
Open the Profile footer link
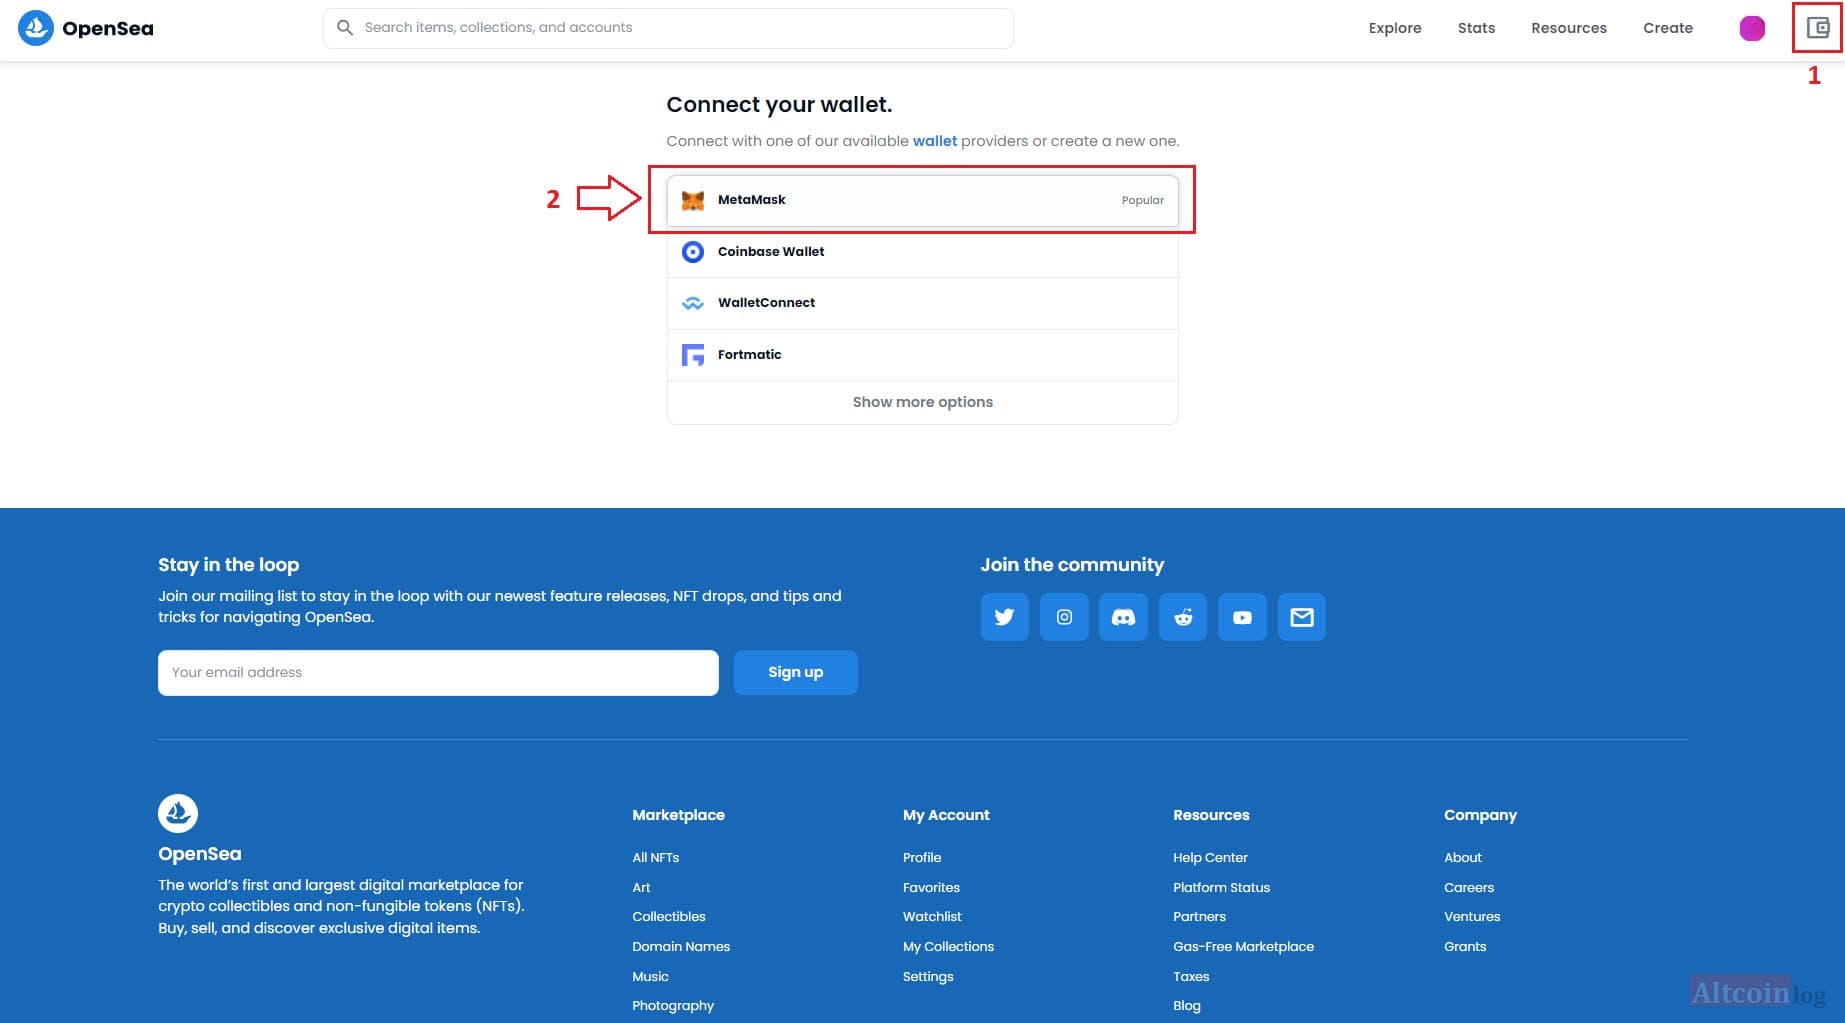(x=922, y=857)
